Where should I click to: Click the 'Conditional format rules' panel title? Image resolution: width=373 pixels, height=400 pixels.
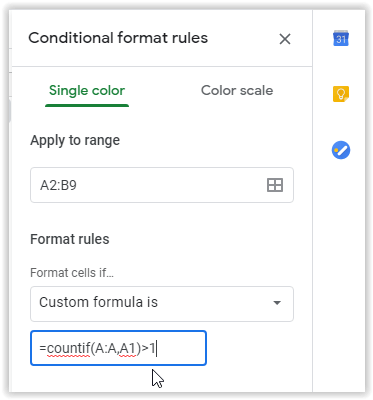[x=118, y=38]
